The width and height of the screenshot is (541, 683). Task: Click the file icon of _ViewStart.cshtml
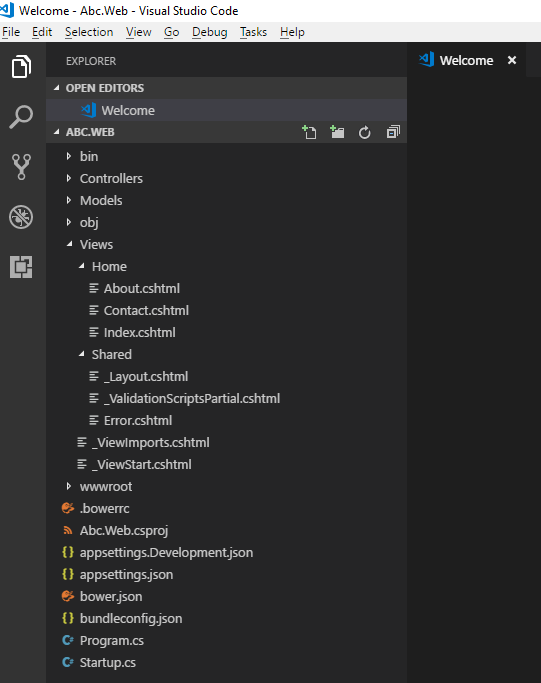tap(81, 464)
